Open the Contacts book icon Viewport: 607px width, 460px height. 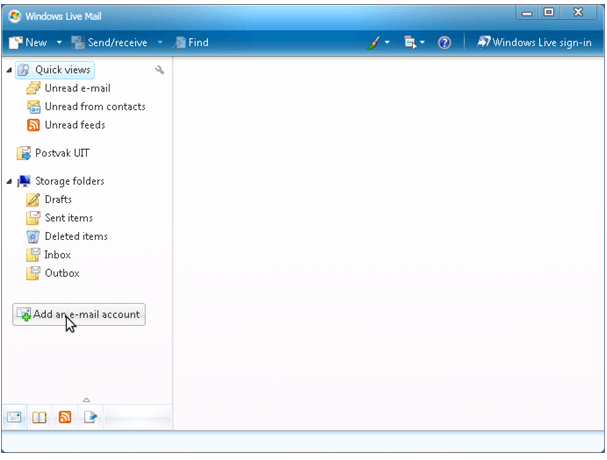pos(40,417)
